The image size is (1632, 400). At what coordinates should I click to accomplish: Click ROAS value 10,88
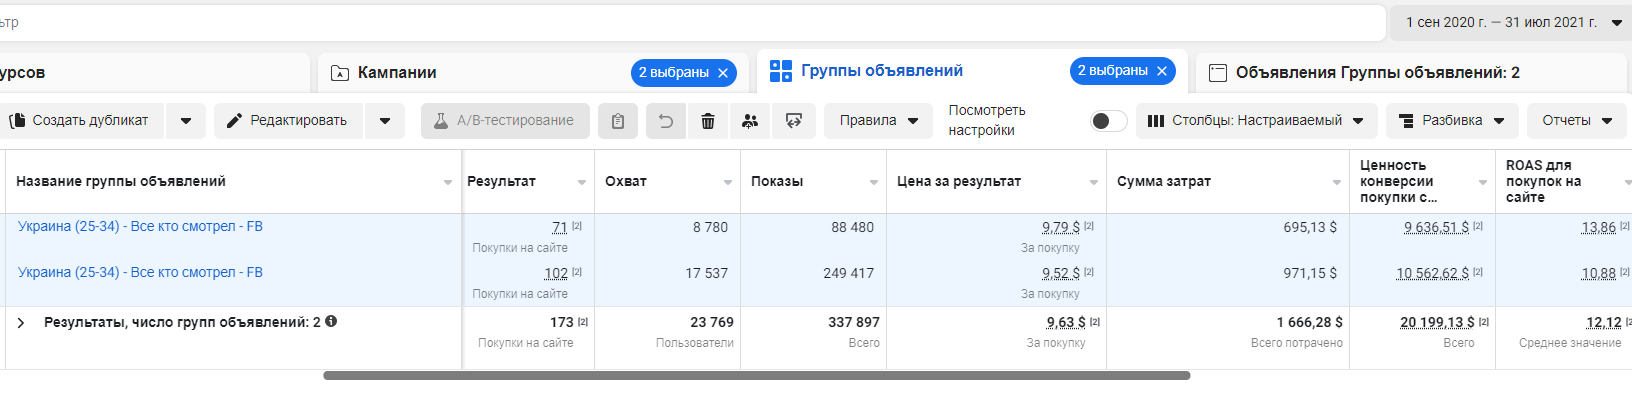coord(1598,274)
